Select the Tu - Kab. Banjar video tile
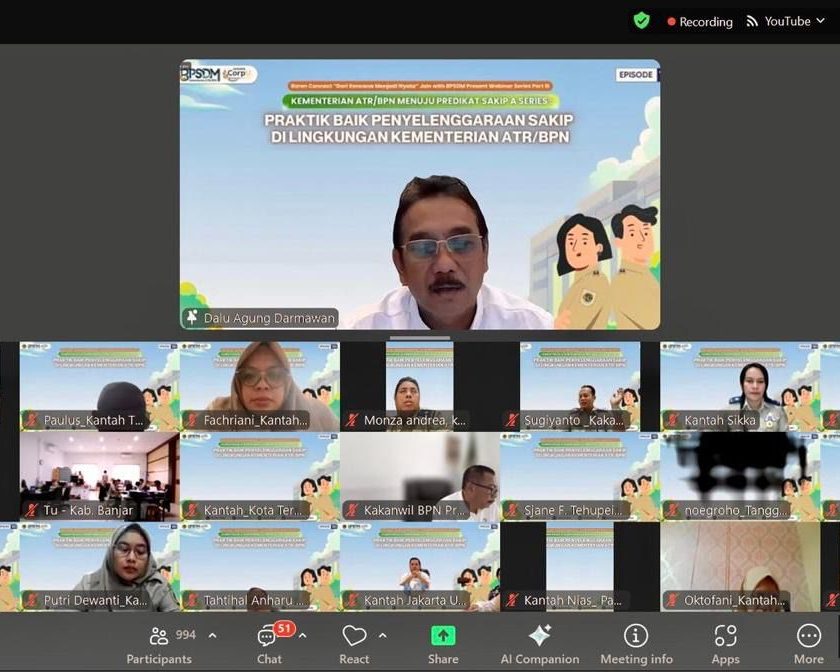Image resolution: width=840 pixels, height=672 pixels. [99, 476]
